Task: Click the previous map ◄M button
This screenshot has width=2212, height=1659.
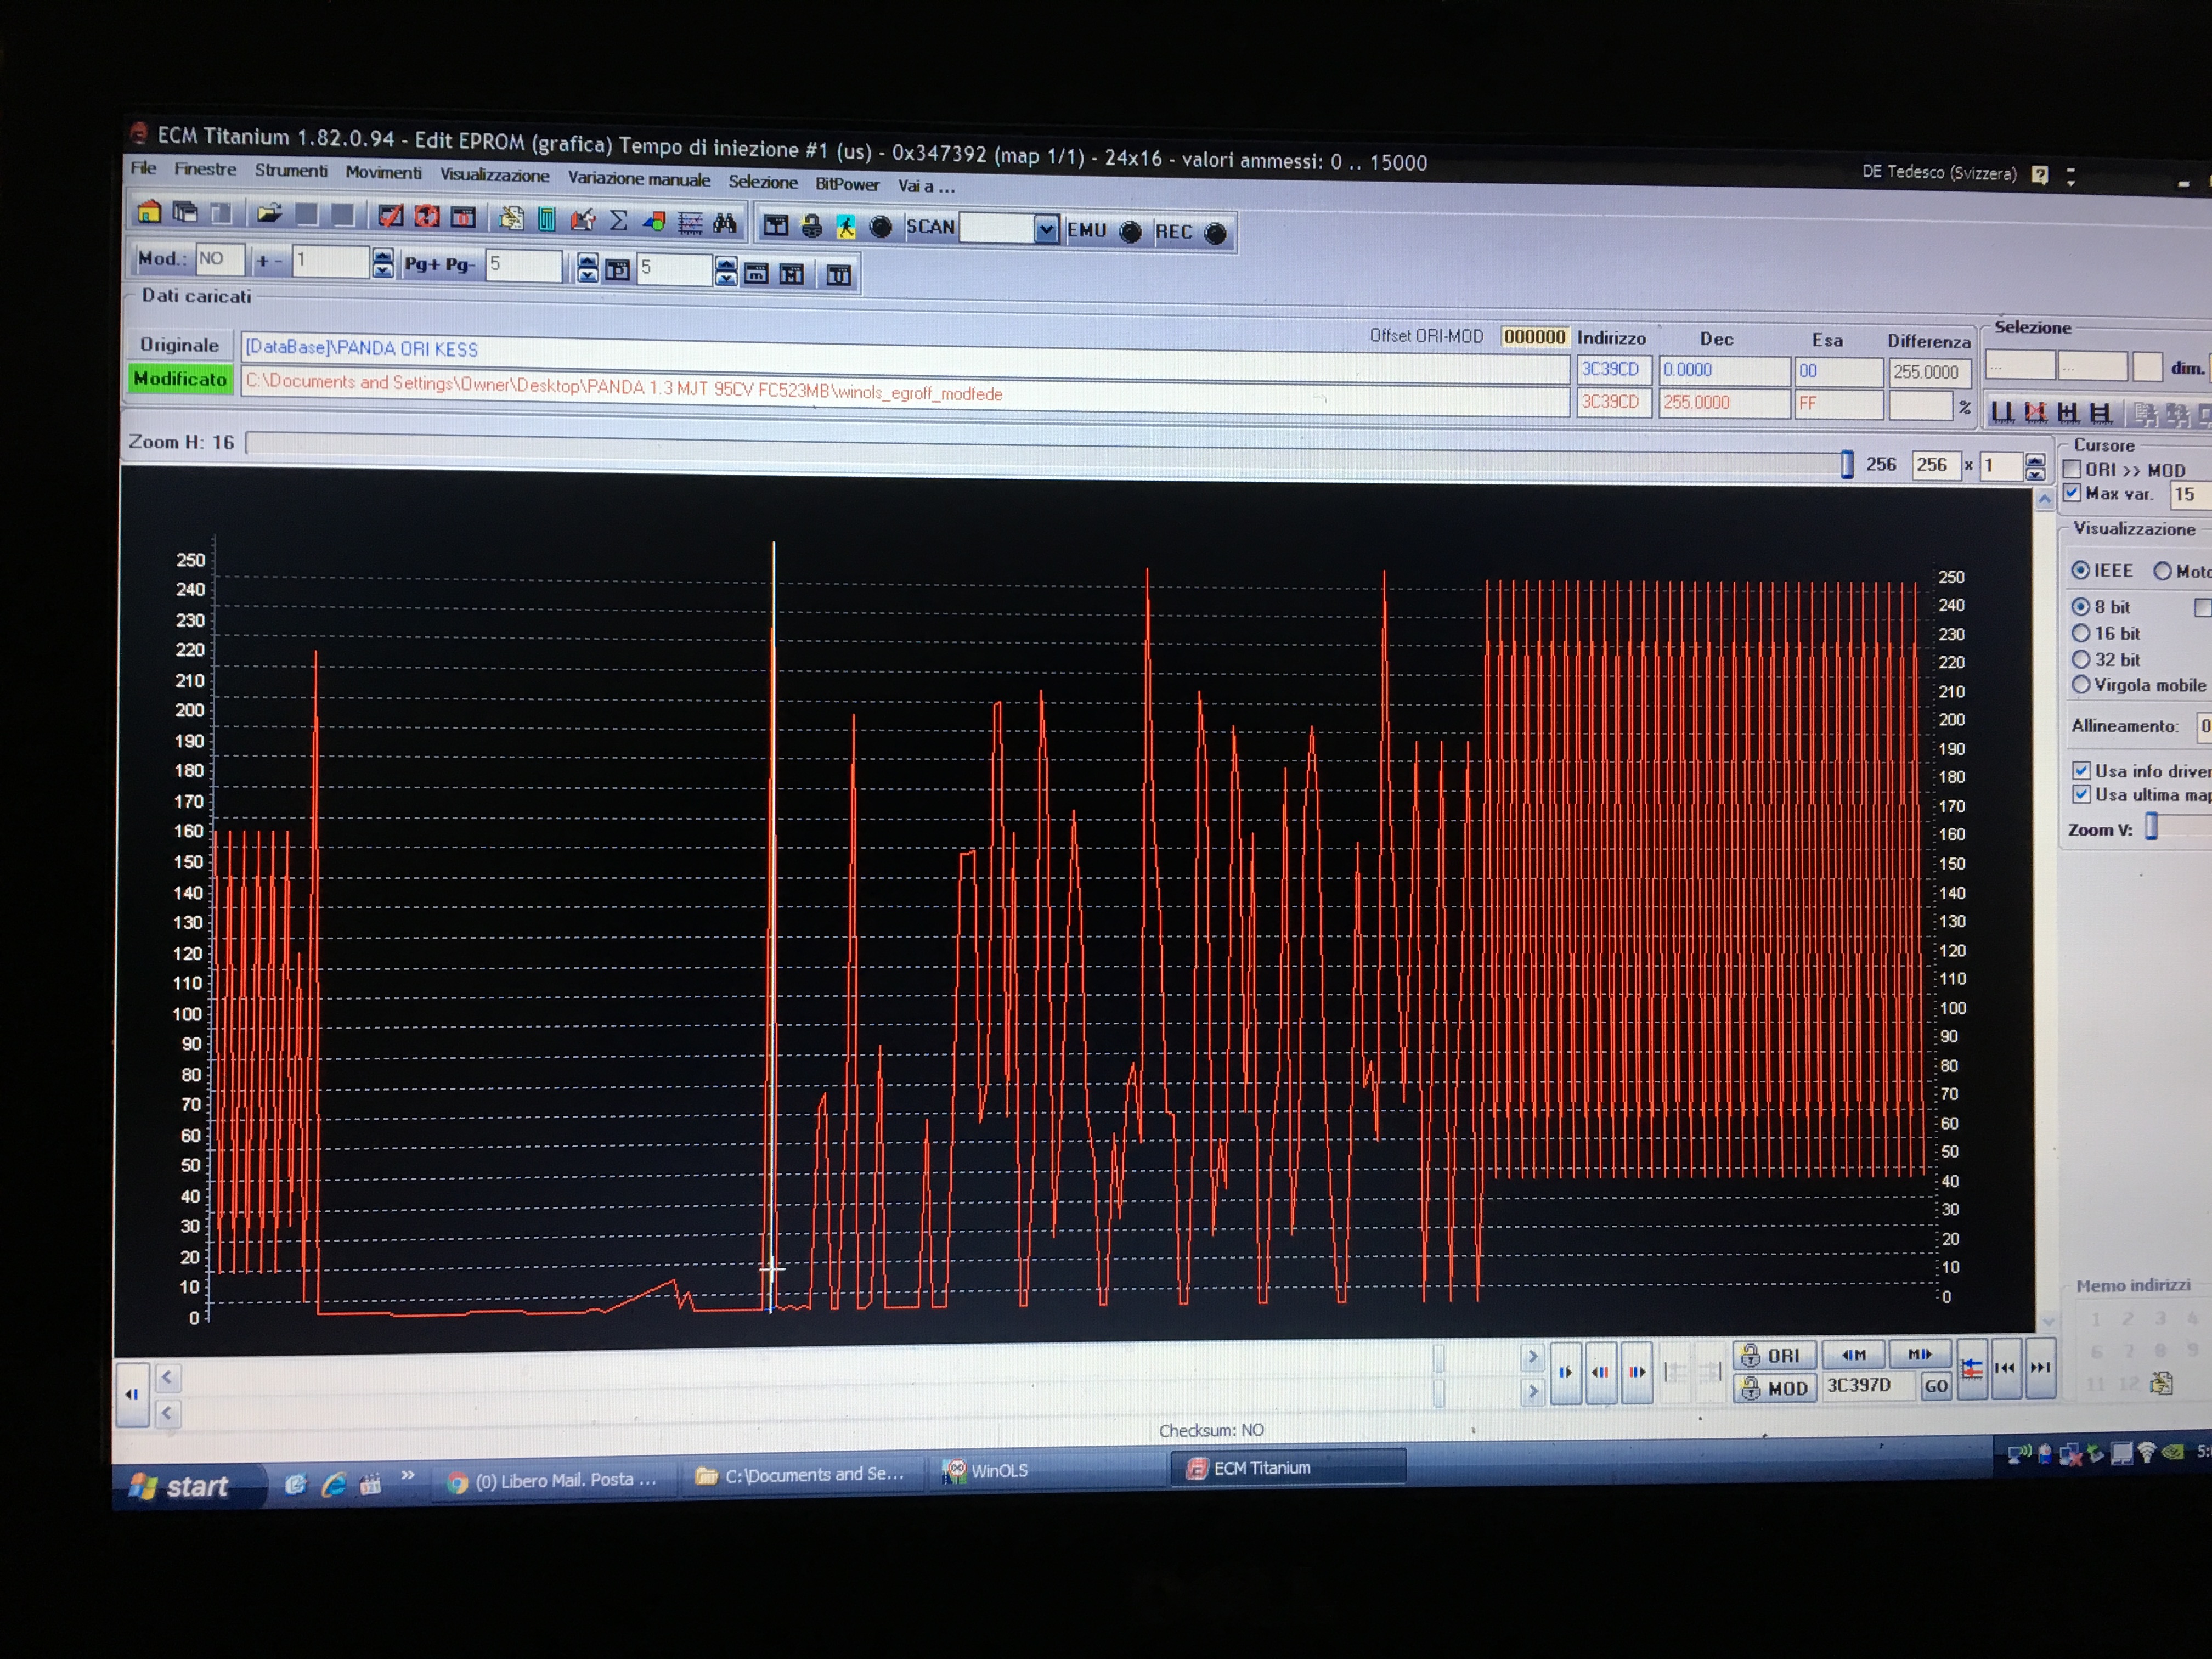Action: [1853, 1355]
